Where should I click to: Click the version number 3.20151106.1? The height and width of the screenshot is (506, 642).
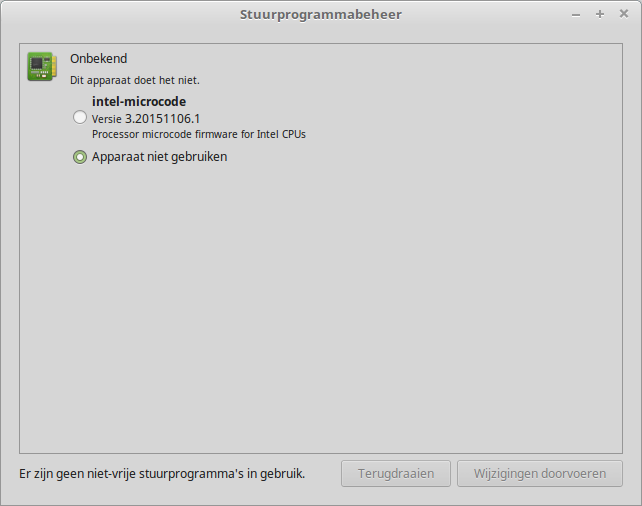[x=162, y=119]
